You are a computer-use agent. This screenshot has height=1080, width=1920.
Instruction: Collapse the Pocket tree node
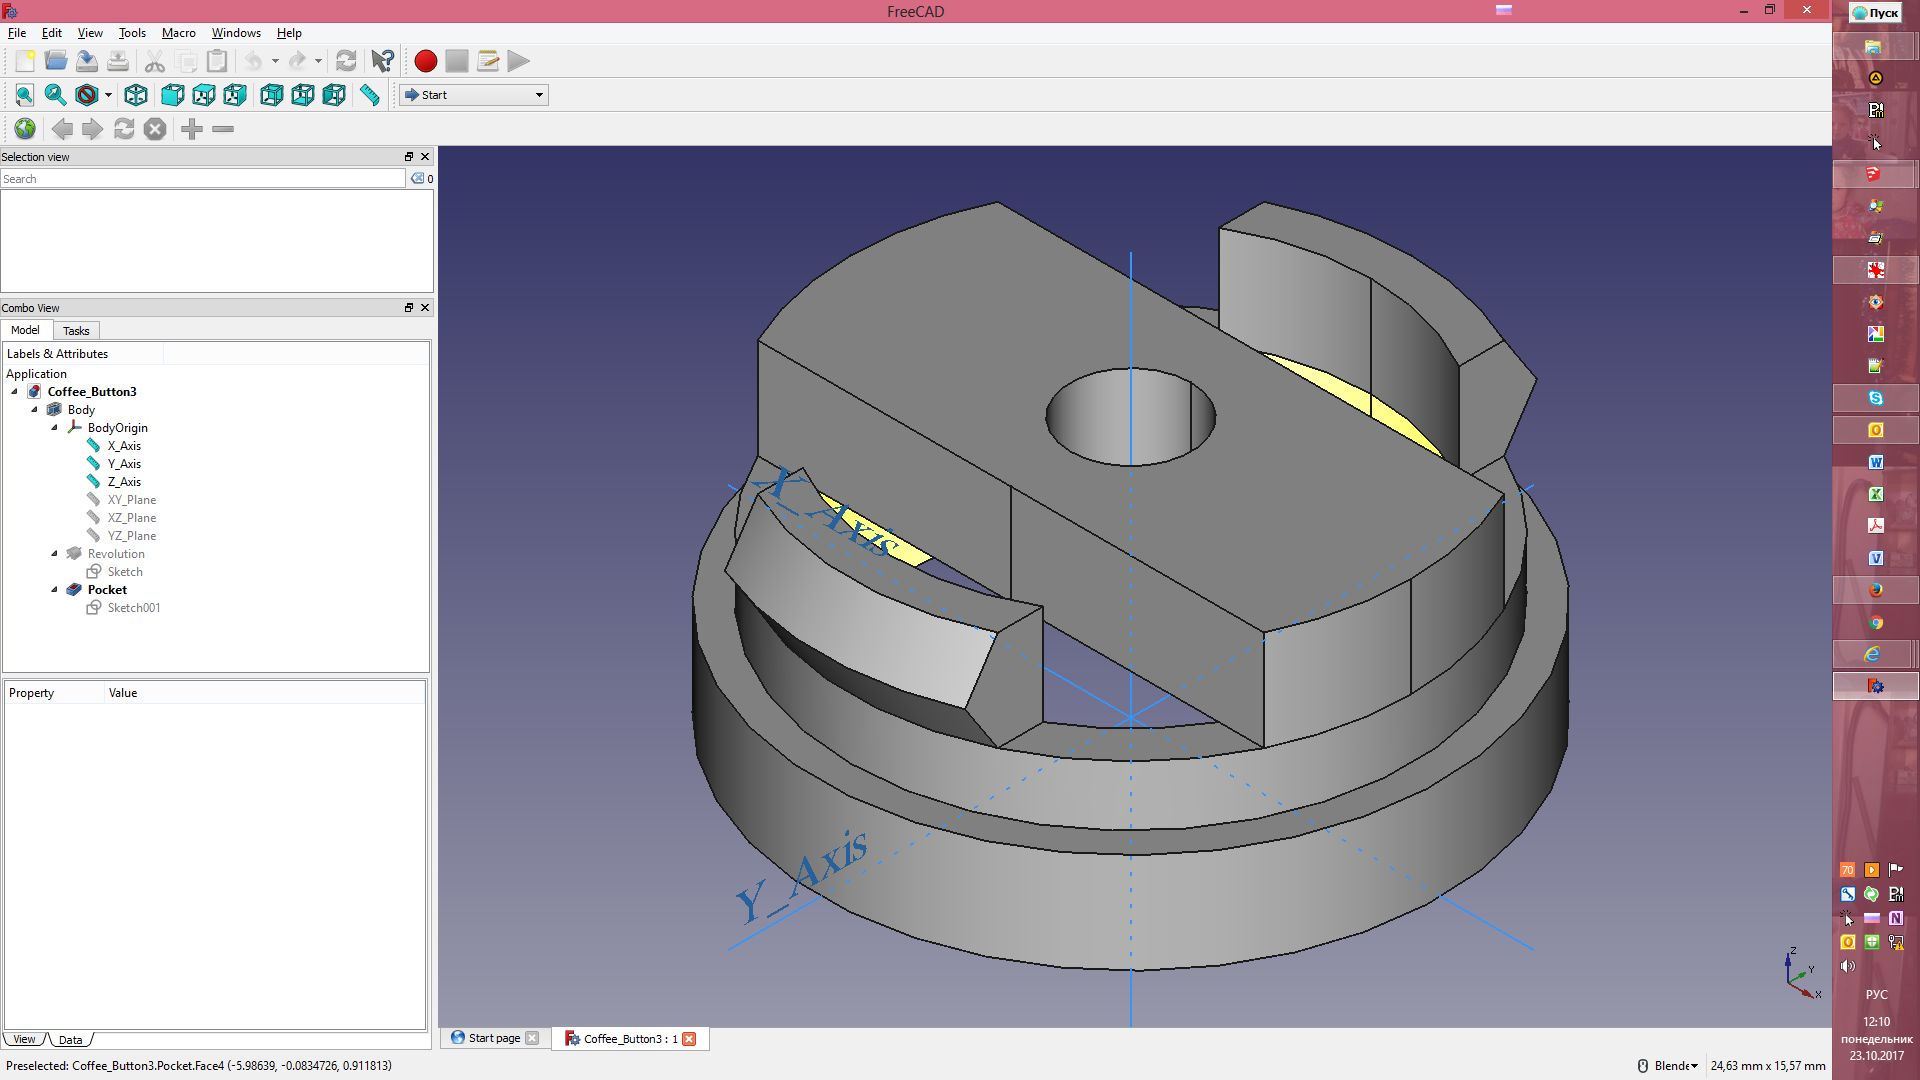pos(55,590)
